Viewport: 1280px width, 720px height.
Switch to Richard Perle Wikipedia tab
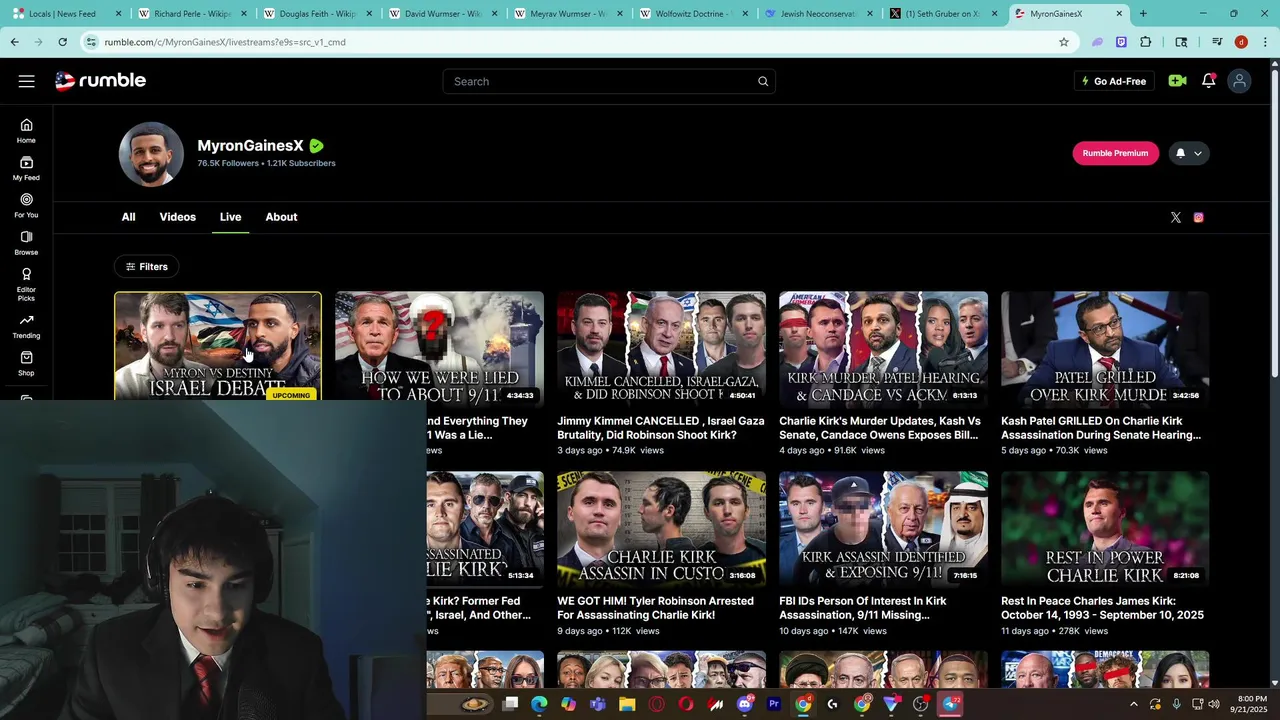(192, 14)
